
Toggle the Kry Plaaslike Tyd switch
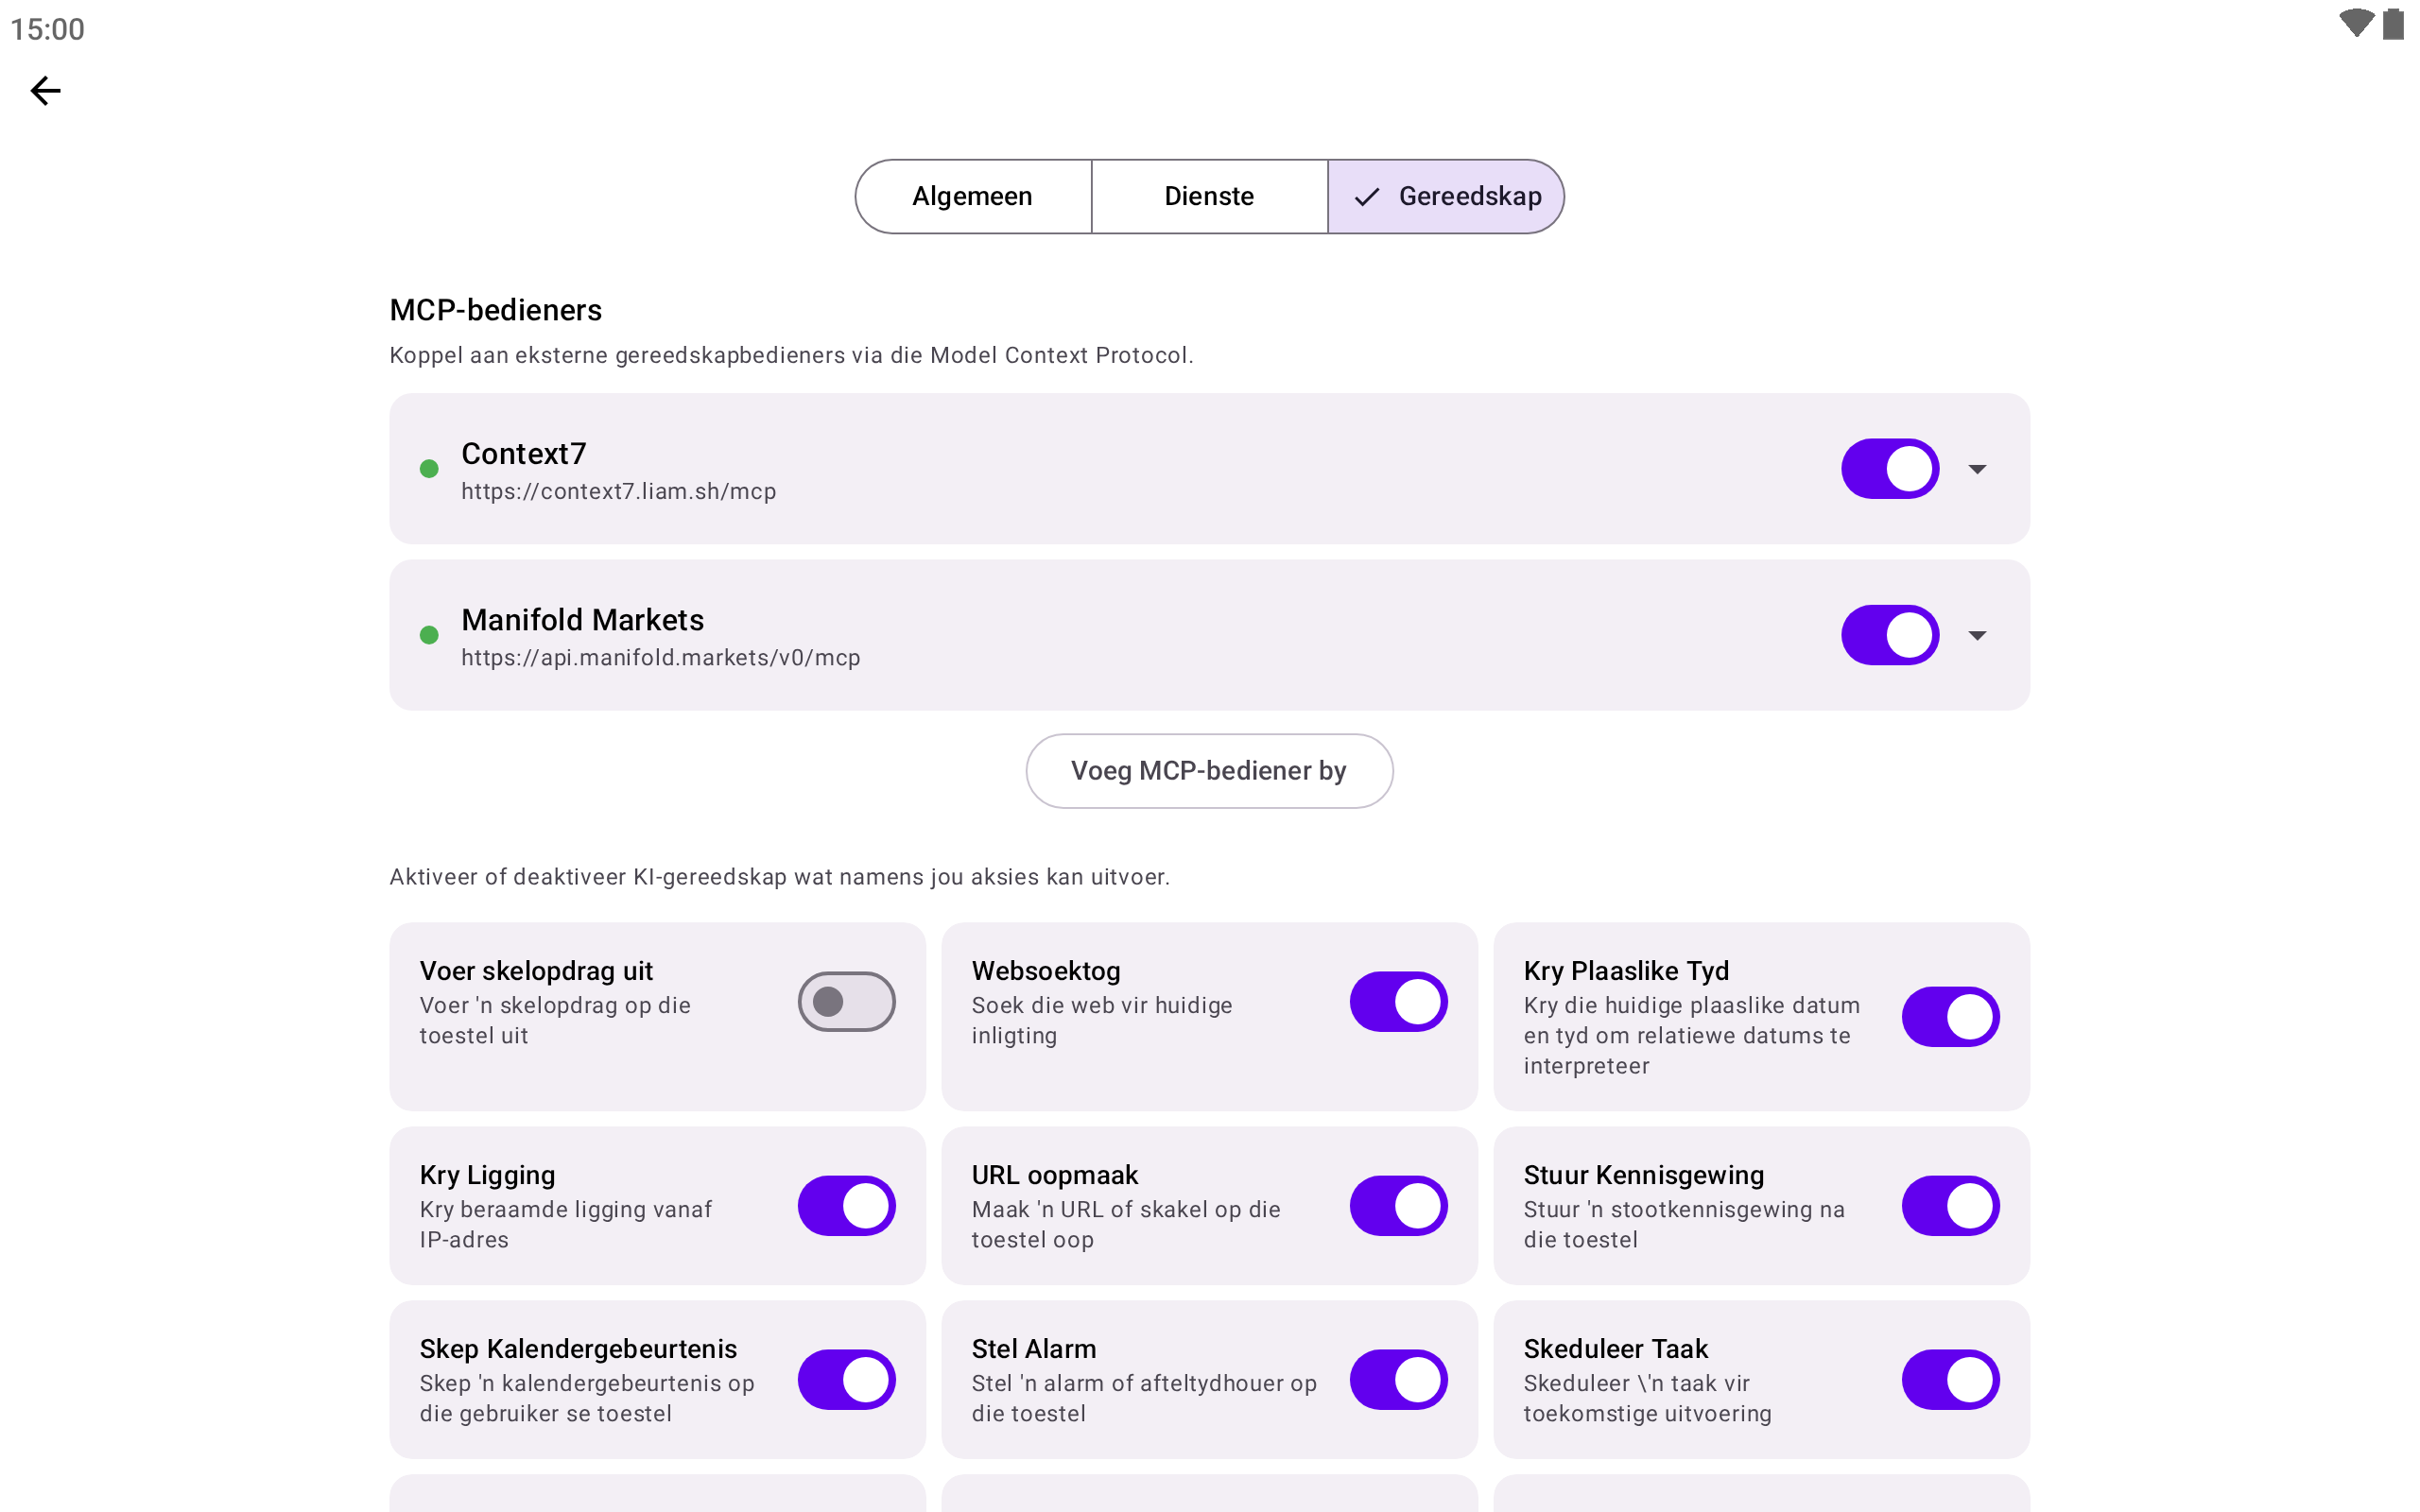[x=1950, y=1016]
